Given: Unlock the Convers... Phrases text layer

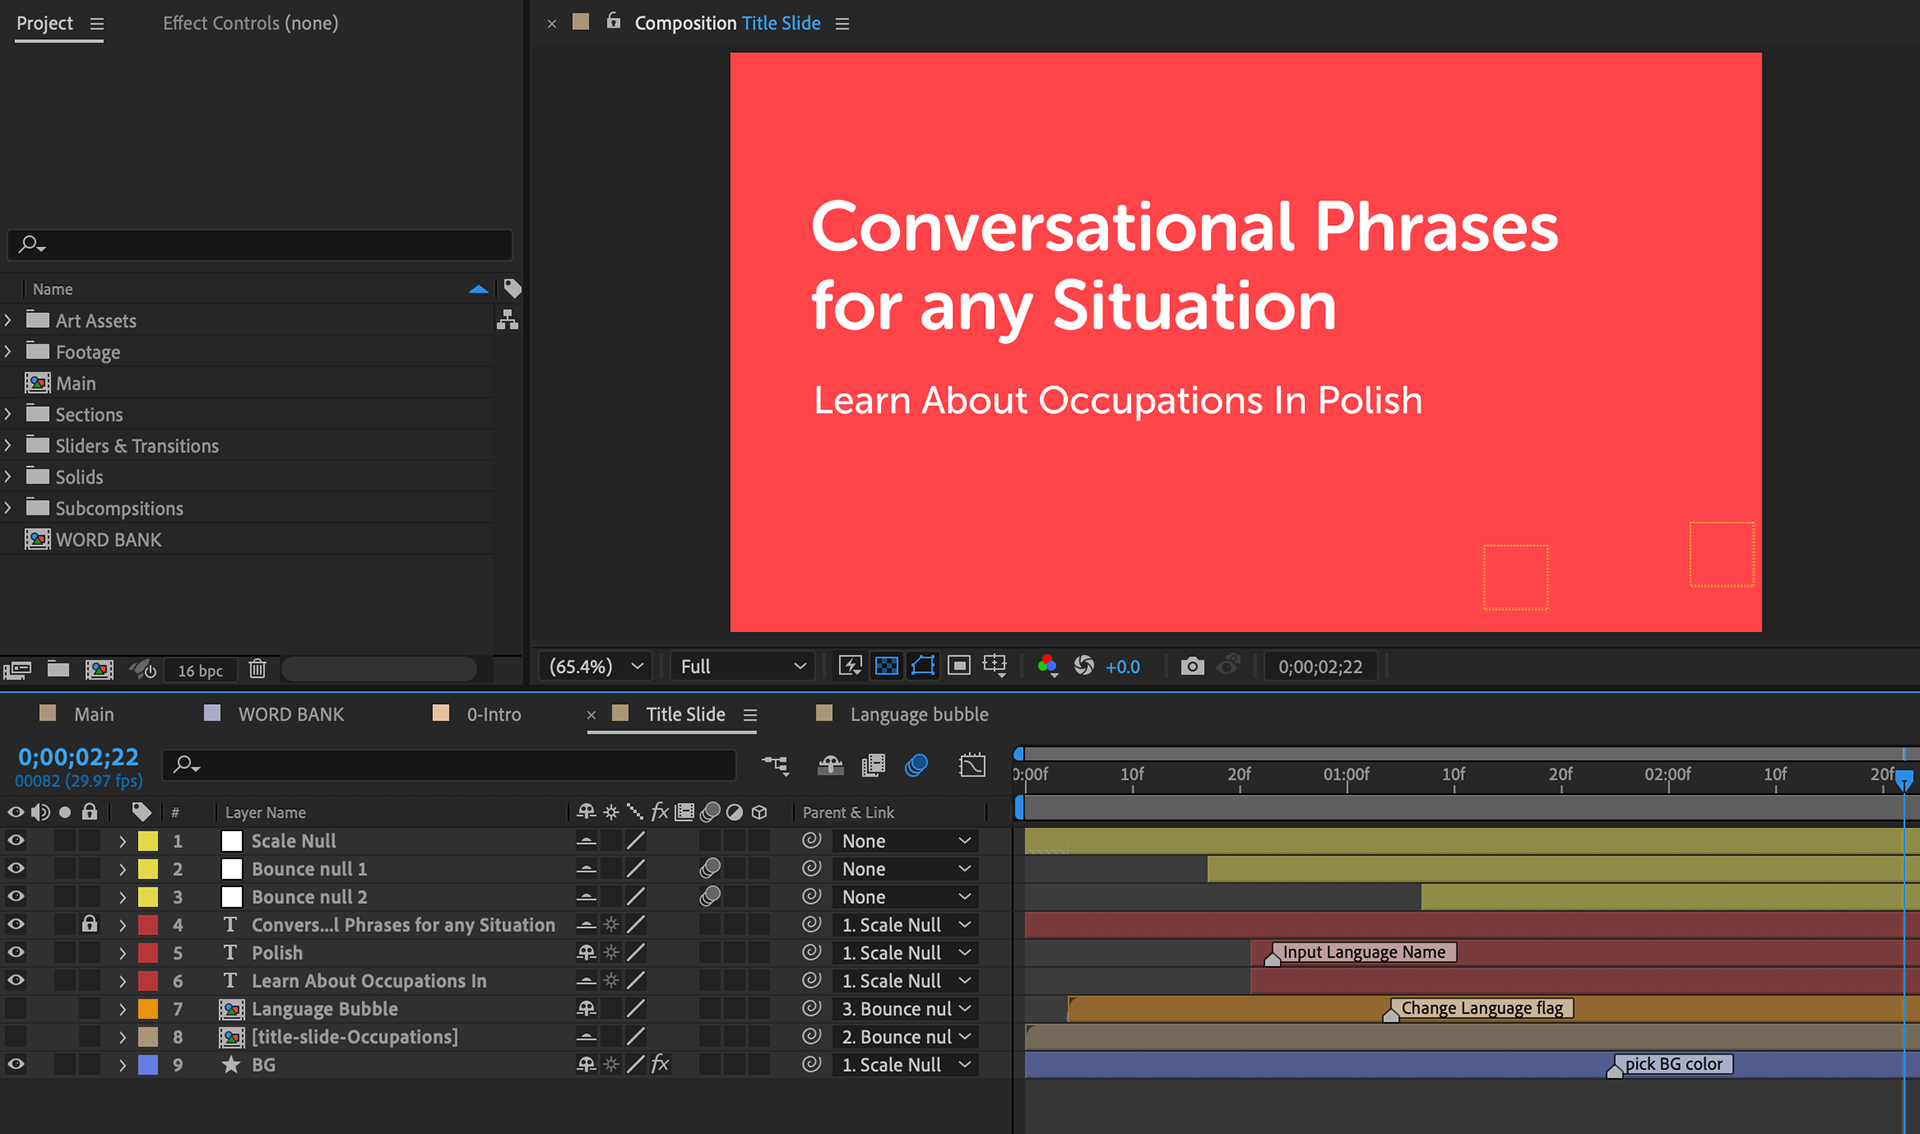Looking at the screenshot, I should (x=90, y=925).
